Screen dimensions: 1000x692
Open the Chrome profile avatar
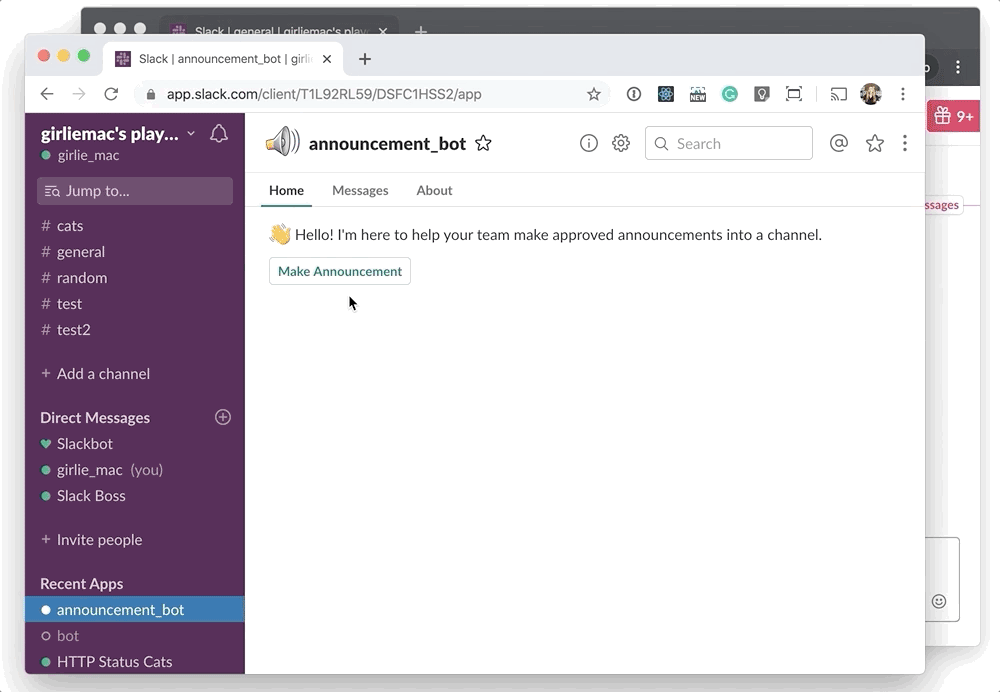[871, 94]
